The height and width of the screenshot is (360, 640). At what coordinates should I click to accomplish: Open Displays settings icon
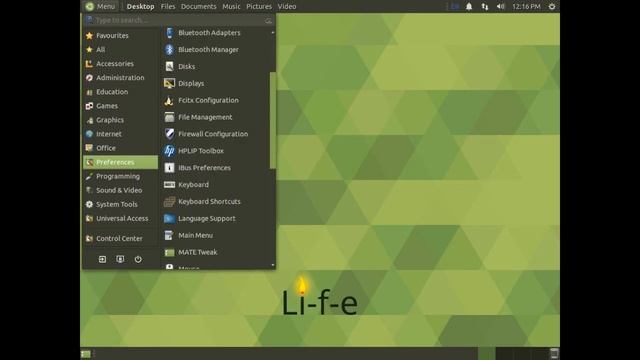click(x=169, y=83)
